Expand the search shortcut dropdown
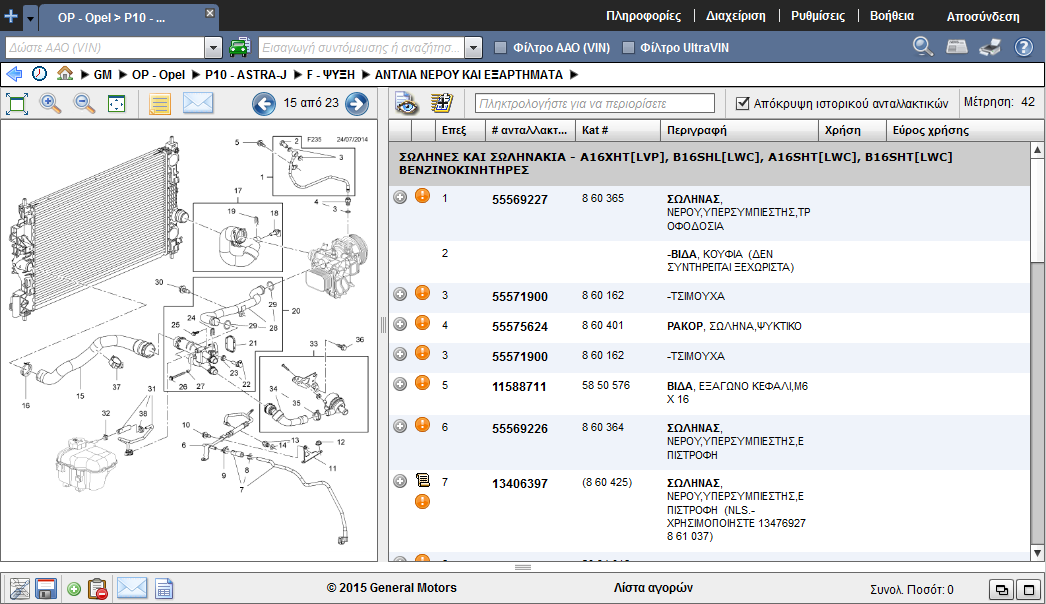Screen dimensions: 1046x604 point(473,48)
